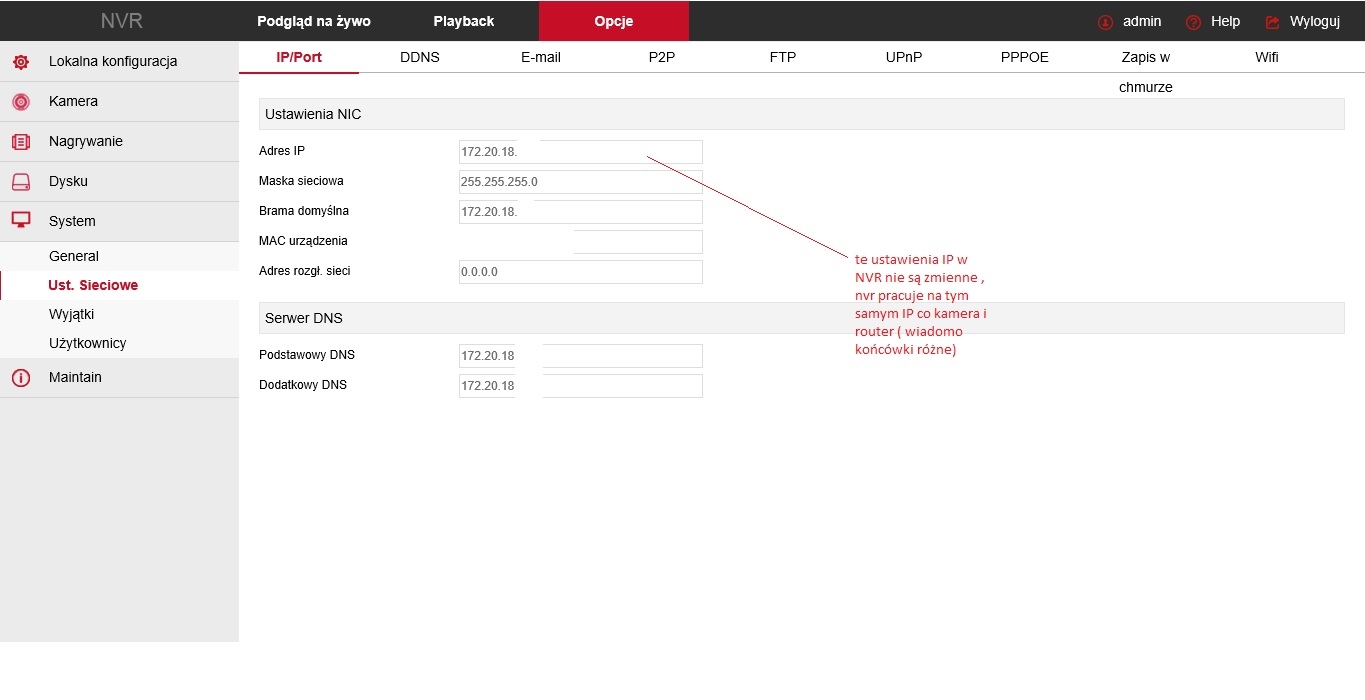Click the Adres rozgł. sieci field
Screen dimensions: 1365x700
581,272
